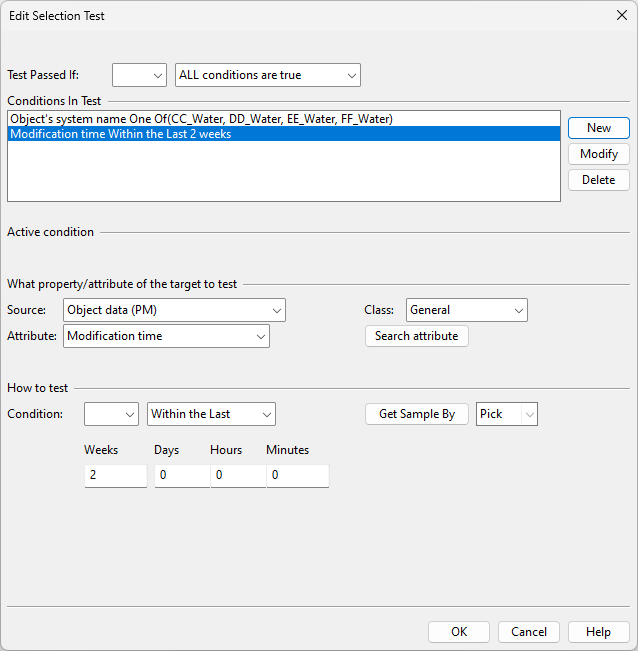This screenshot has width=638, height=651.
Task: Select the Modification time Within the Last condition
Action: tap(120, 134)
